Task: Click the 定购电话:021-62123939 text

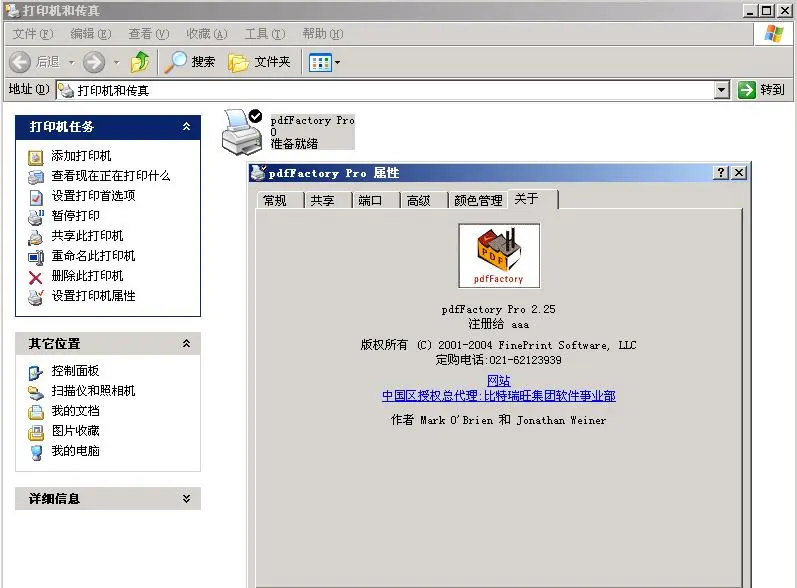Action: 499,360
